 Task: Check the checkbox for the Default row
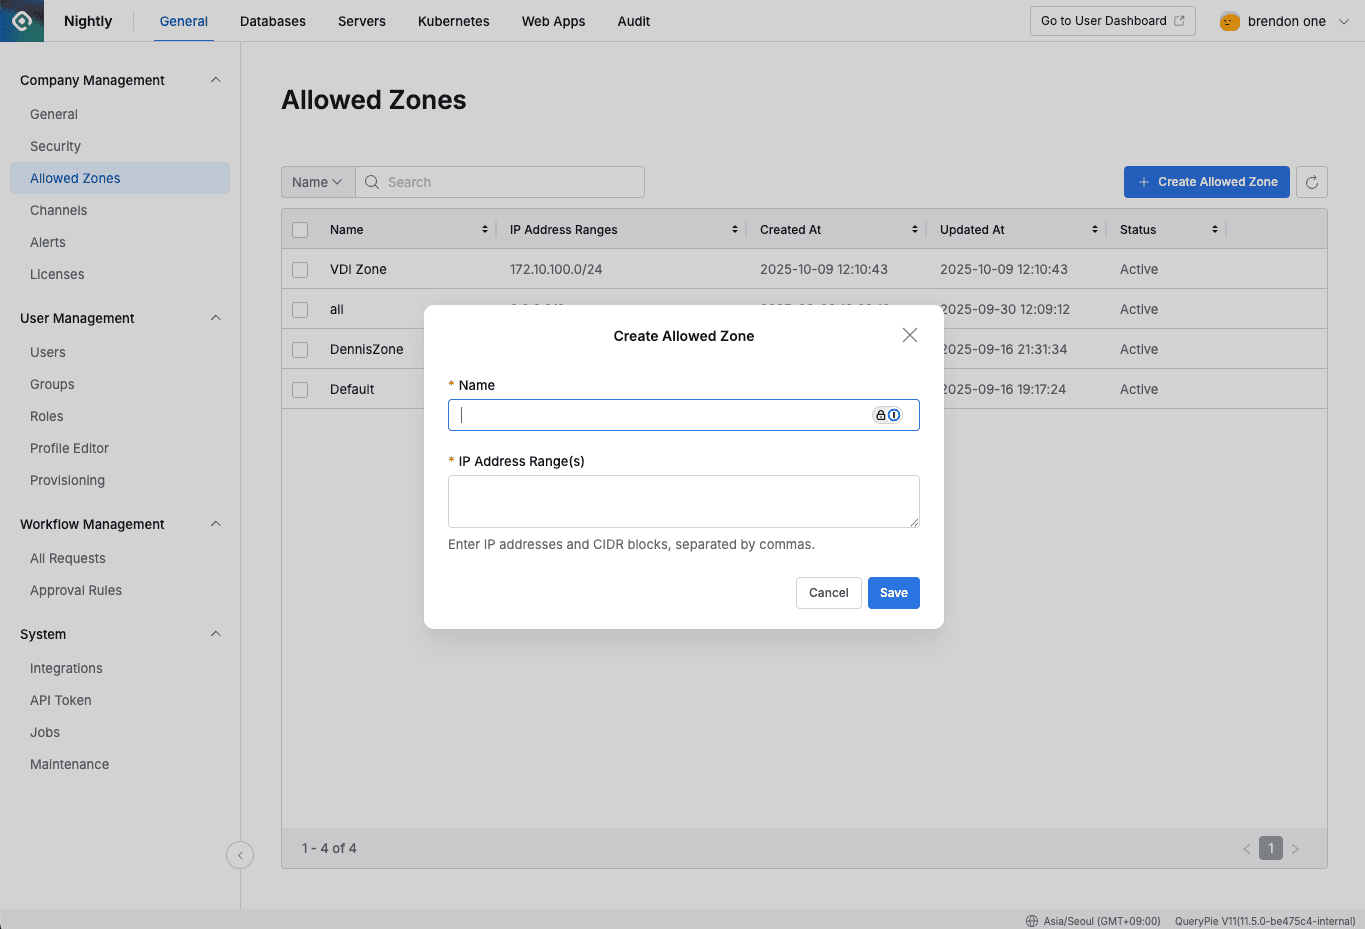point(299,389)
